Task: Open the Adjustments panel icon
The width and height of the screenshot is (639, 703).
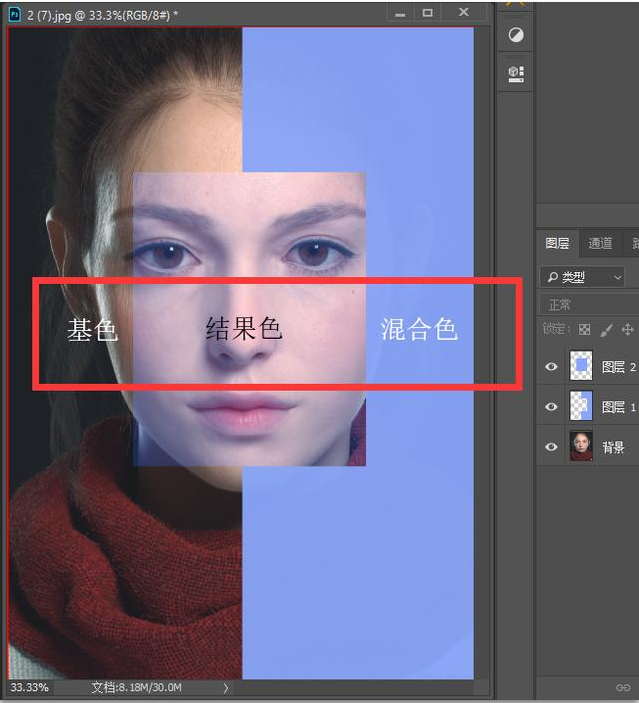Action: (516, 35)
